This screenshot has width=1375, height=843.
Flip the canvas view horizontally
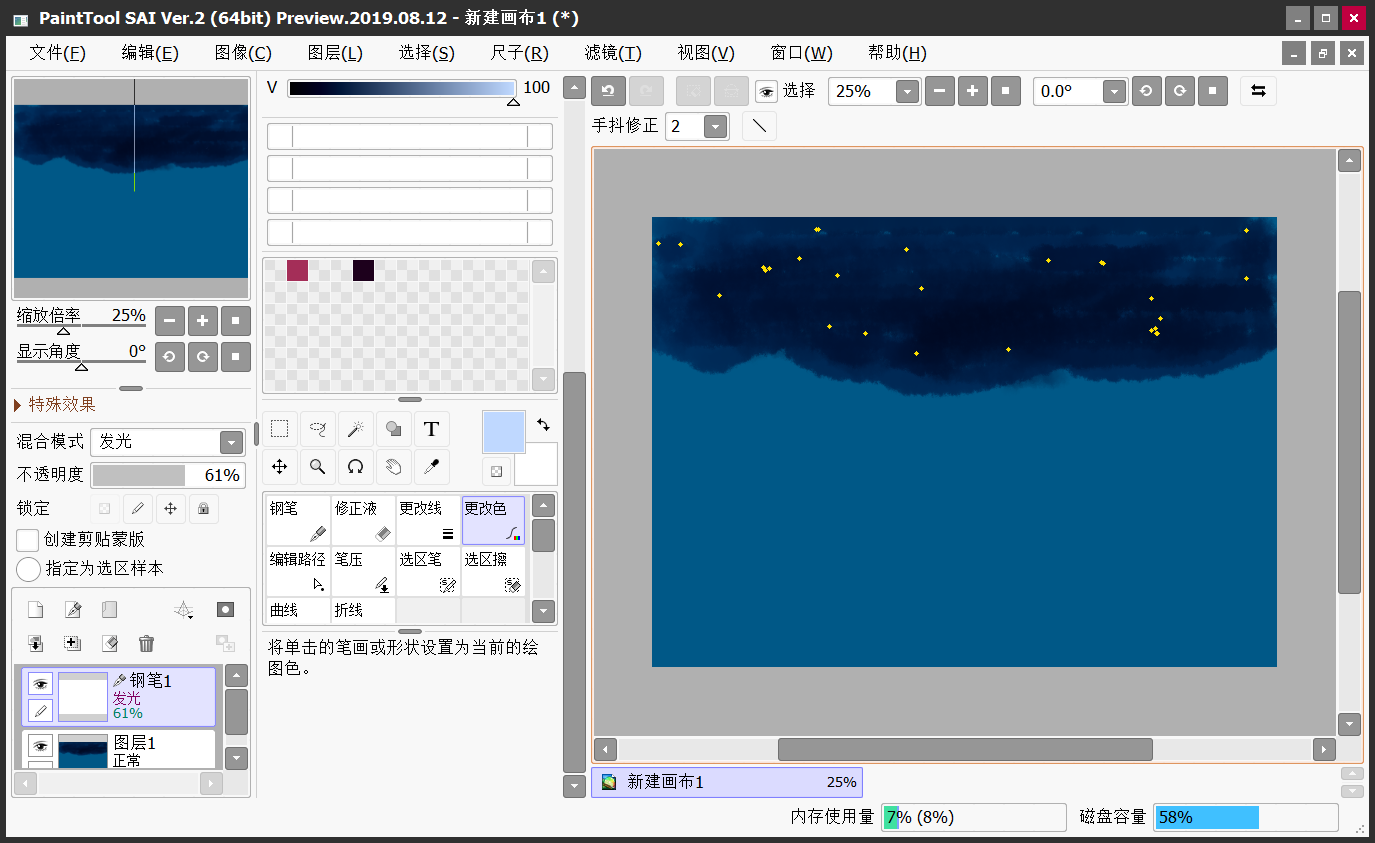tap(1258, 91)
